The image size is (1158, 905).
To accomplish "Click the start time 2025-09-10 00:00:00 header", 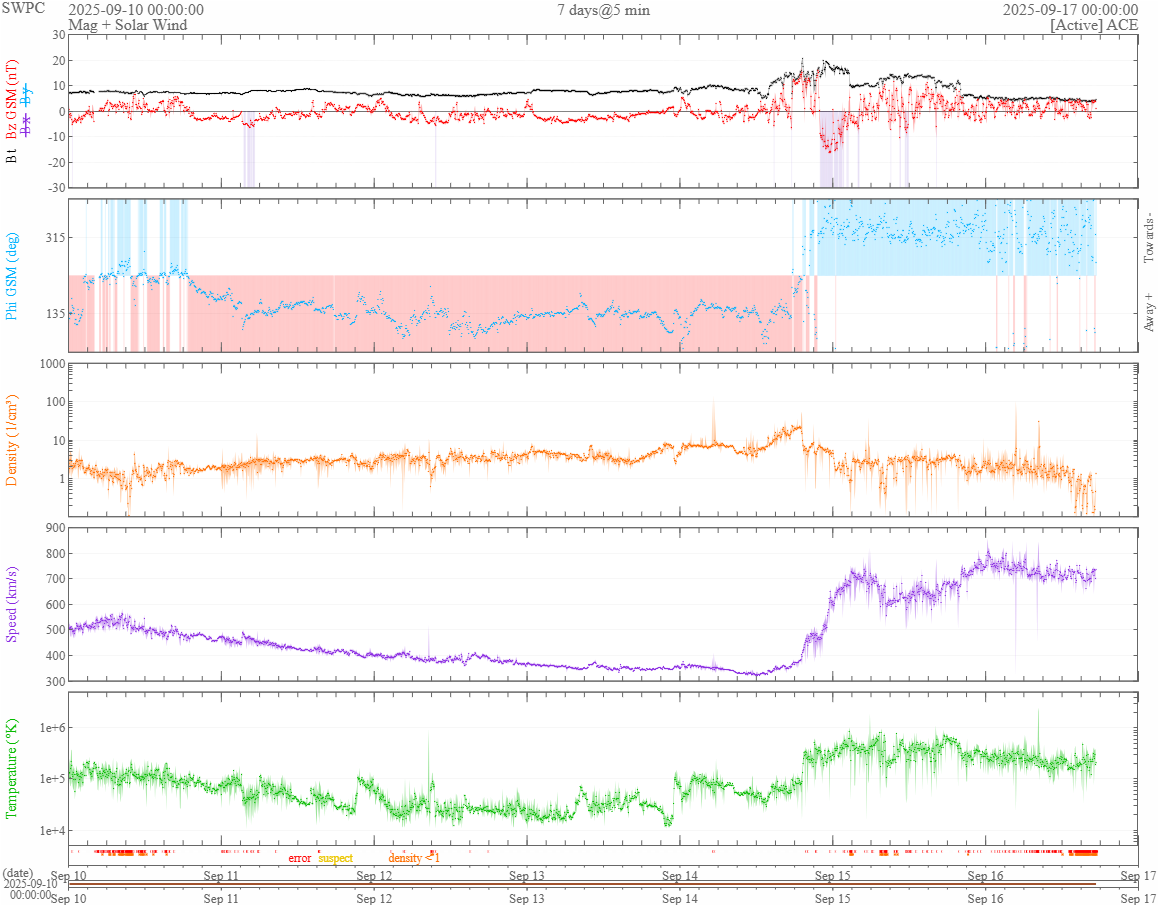I will (x=136, y=10).
